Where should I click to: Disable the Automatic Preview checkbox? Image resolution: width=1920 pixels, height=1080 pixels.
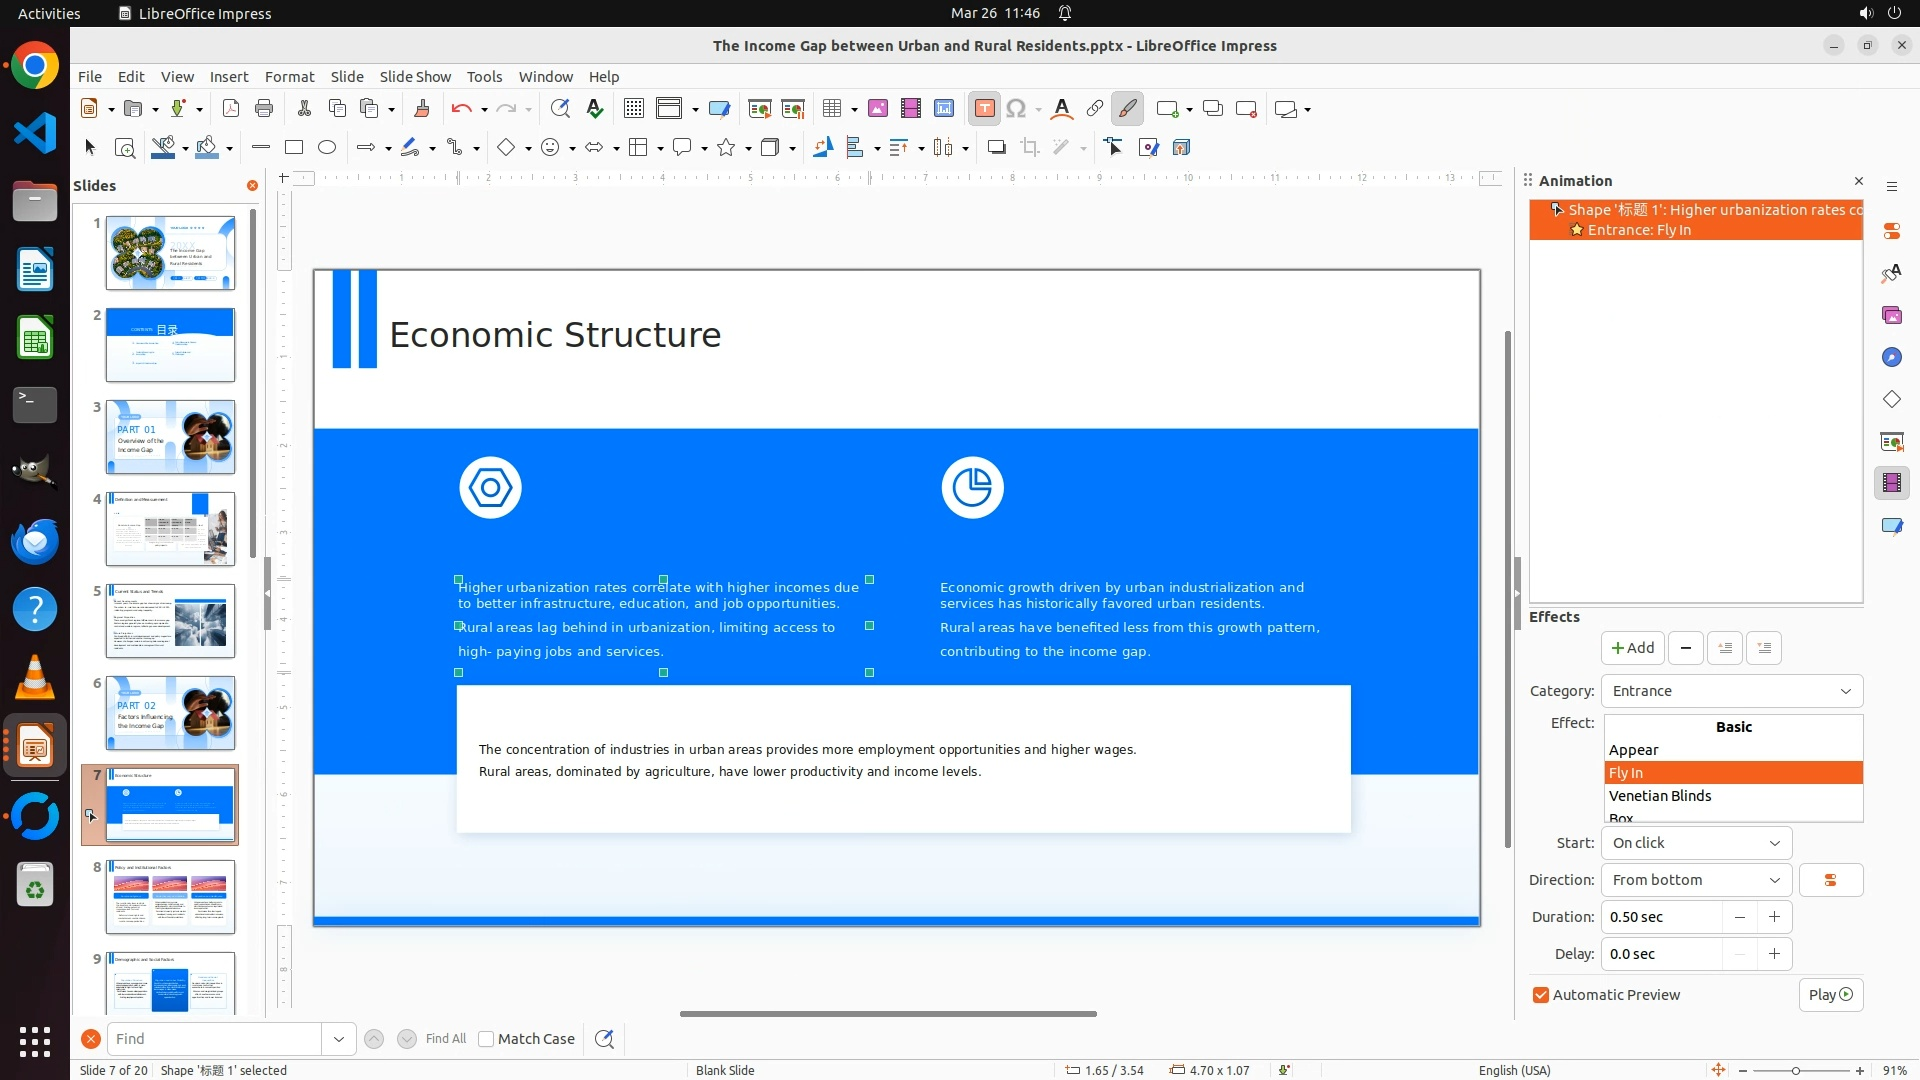pyautogui.click(x=1541, y=995)
